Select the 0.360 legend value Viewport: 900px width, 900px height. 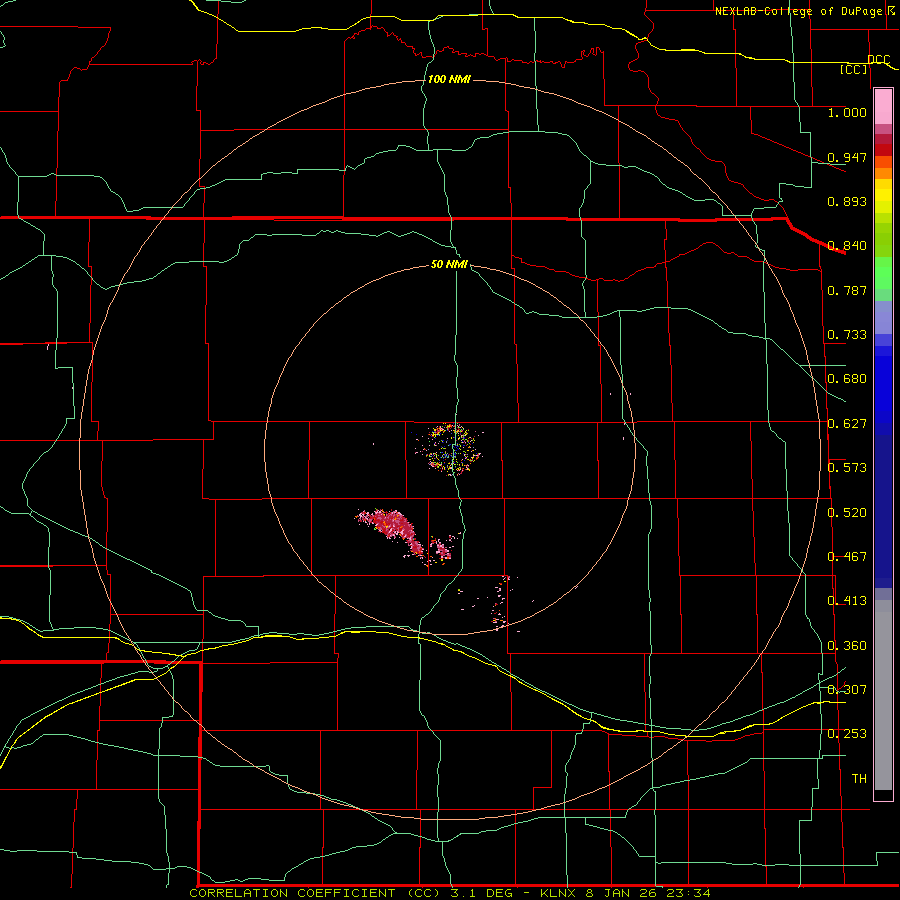pyautogui.click(x=847, y=646)
